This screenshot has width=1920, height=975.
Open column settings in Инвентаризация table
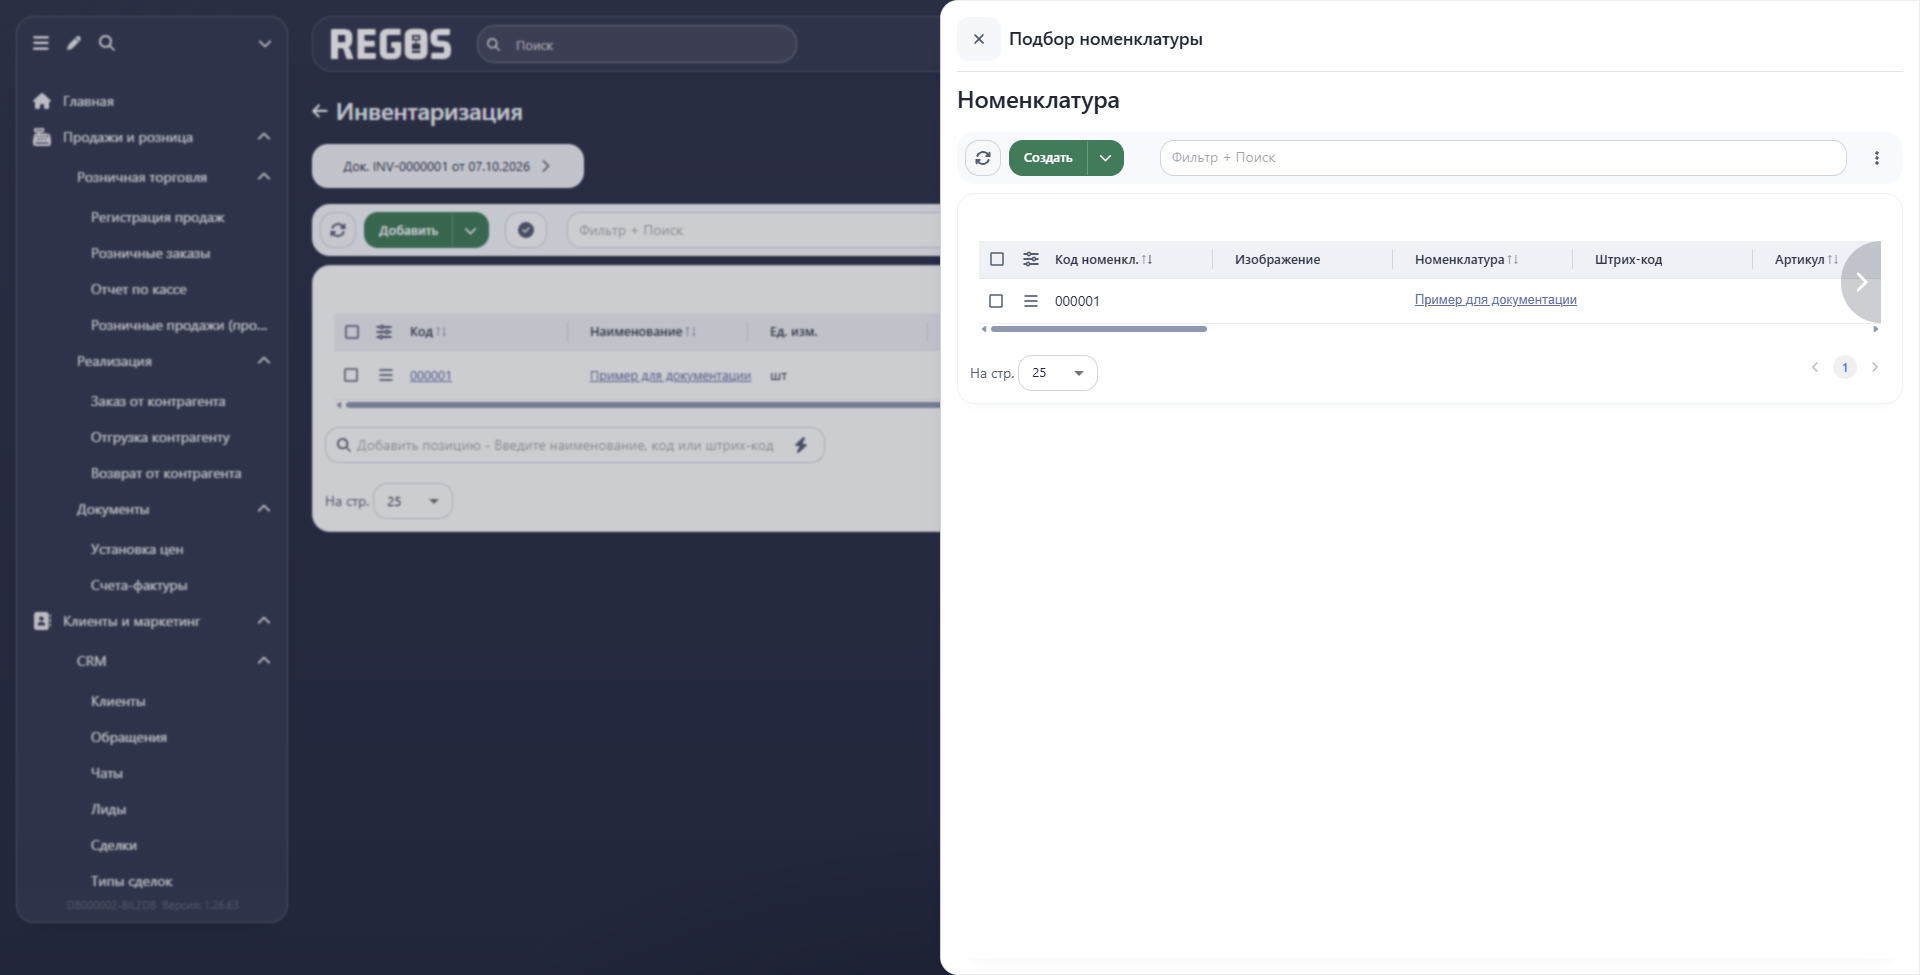coord(384,332)
